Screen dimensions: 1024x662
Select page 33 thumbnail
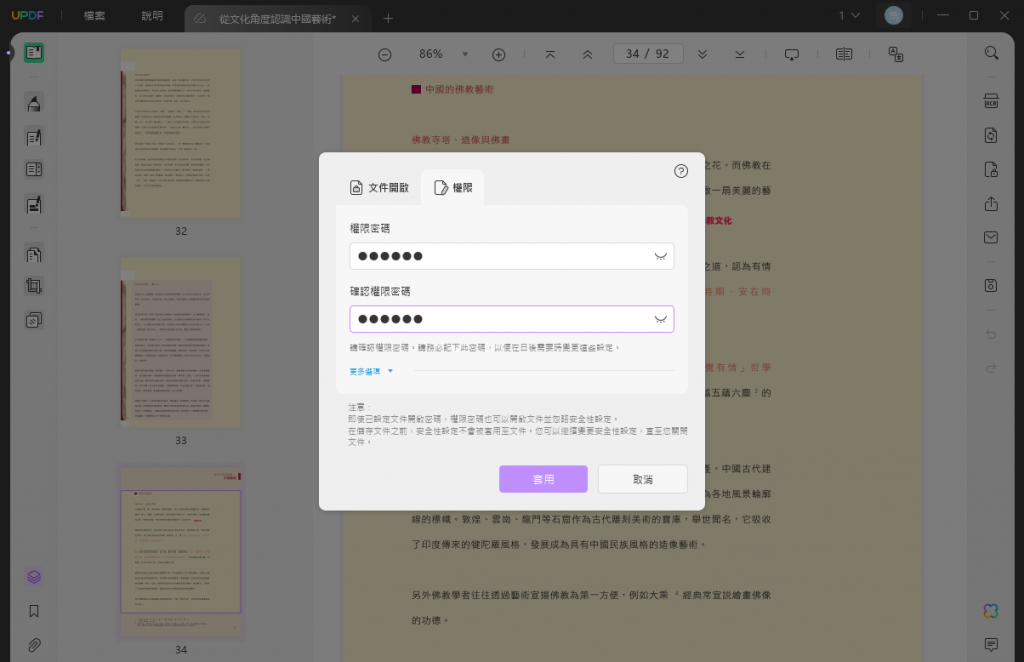point(181,343)
